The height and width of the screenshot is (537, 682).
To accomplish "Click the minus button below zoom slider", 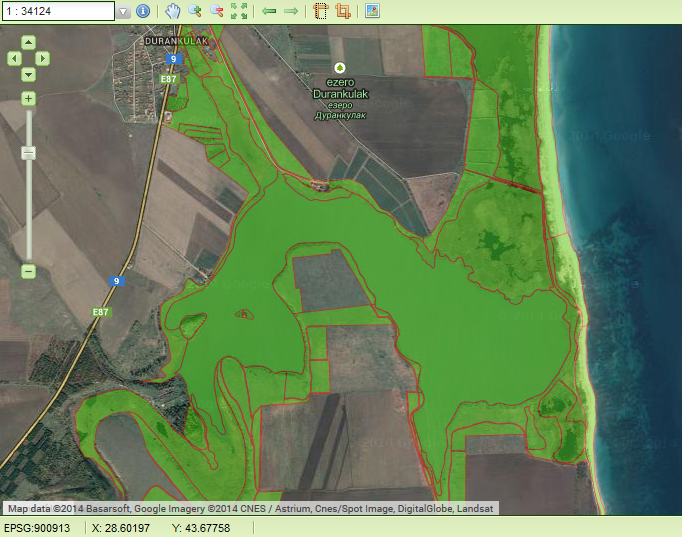I will [x=28, y=271].
